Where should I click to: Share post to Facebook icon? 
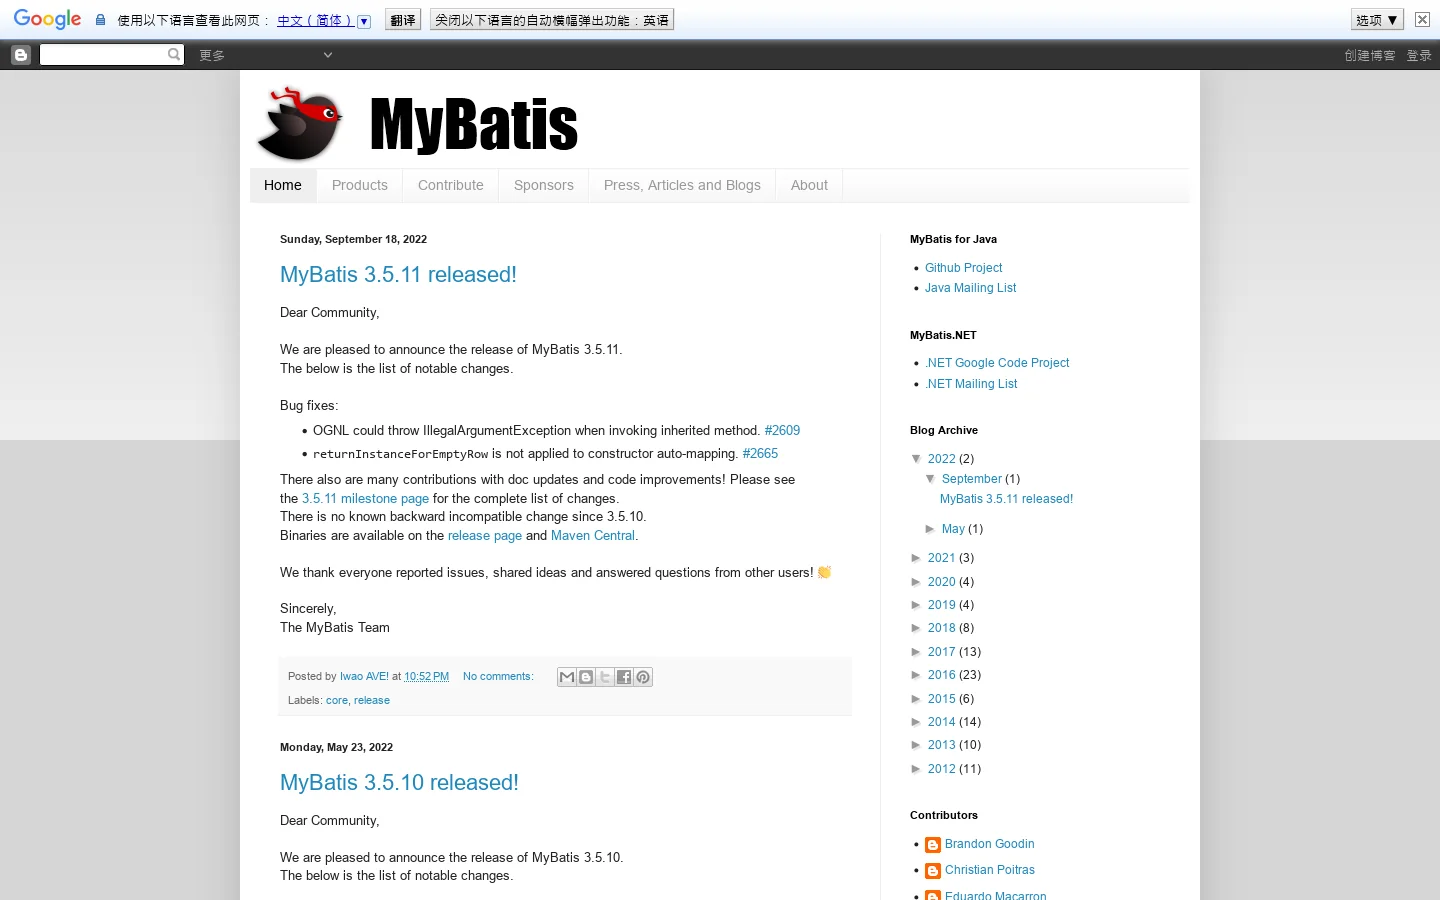pyautogui.click(x=624, y=677)
